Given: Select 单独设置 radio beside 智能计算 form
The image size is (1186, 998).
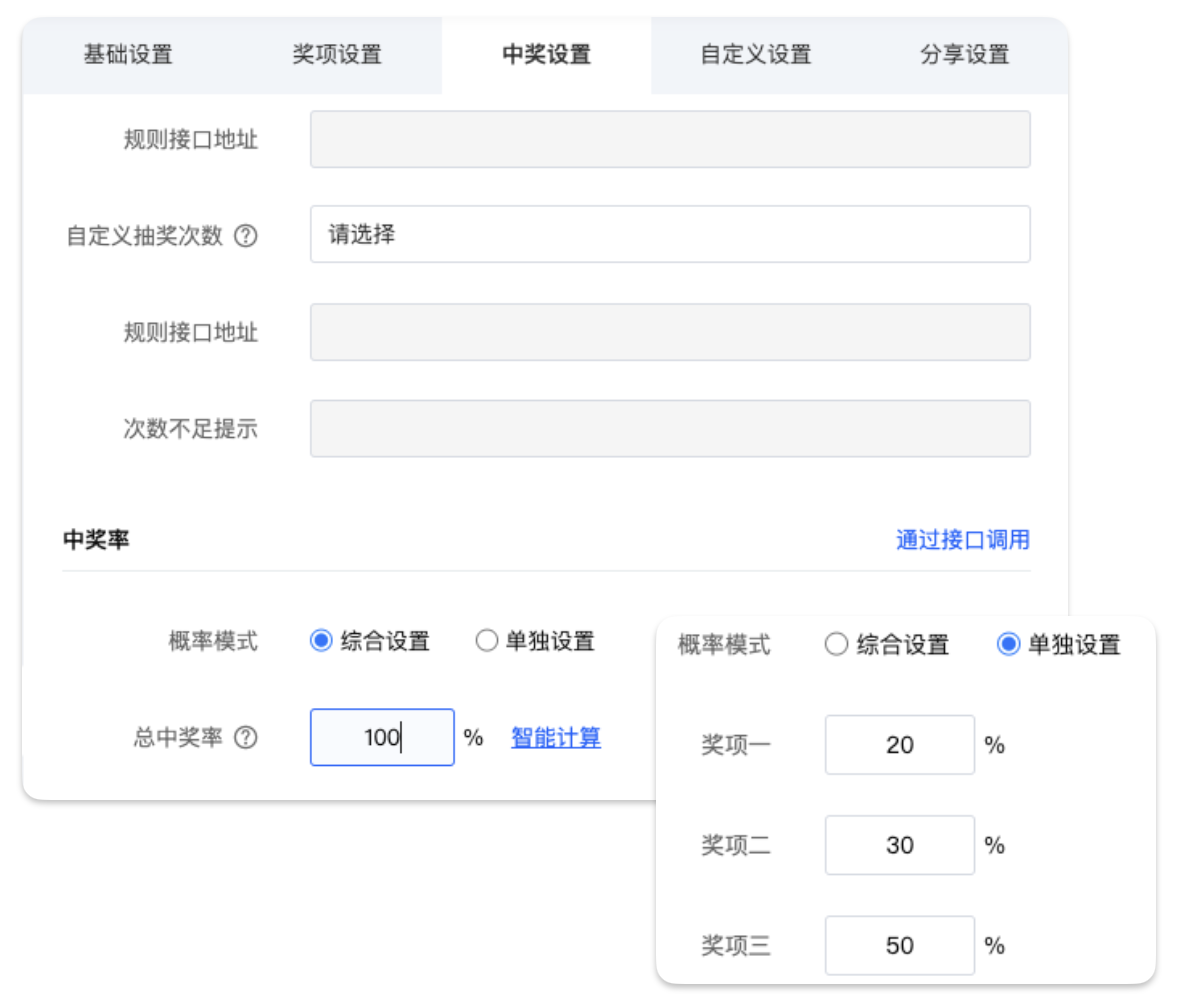Looking at the screenshot, I should click(486, 641).
